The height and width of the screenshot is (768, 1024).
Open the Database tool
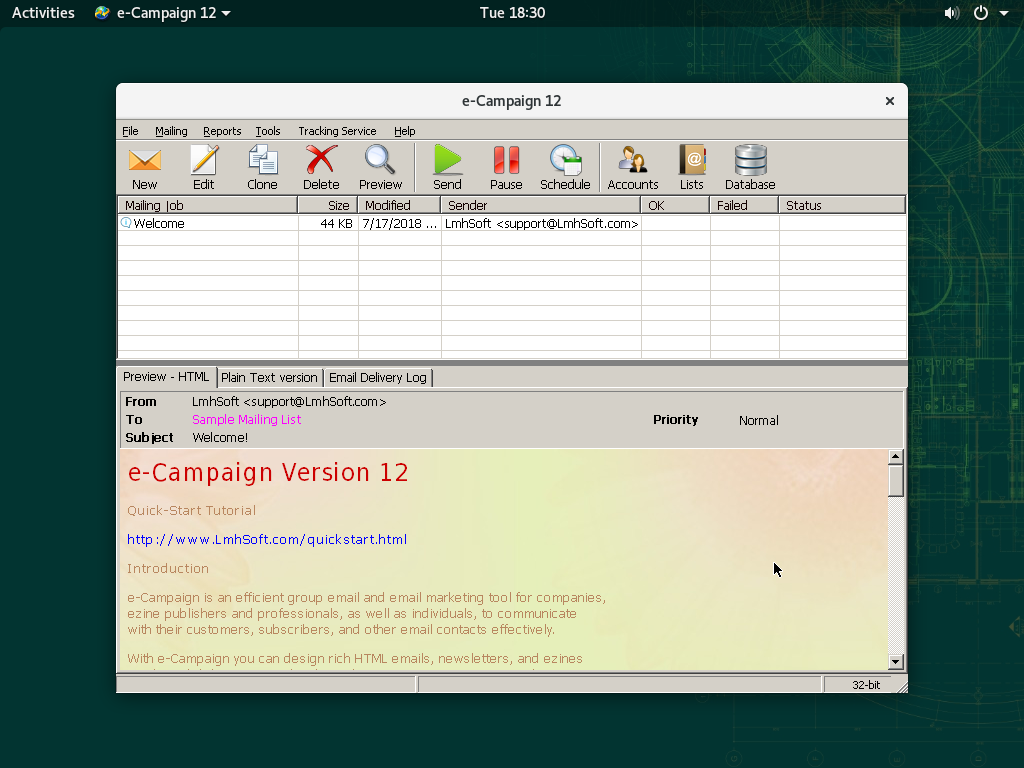coord(750,168)
